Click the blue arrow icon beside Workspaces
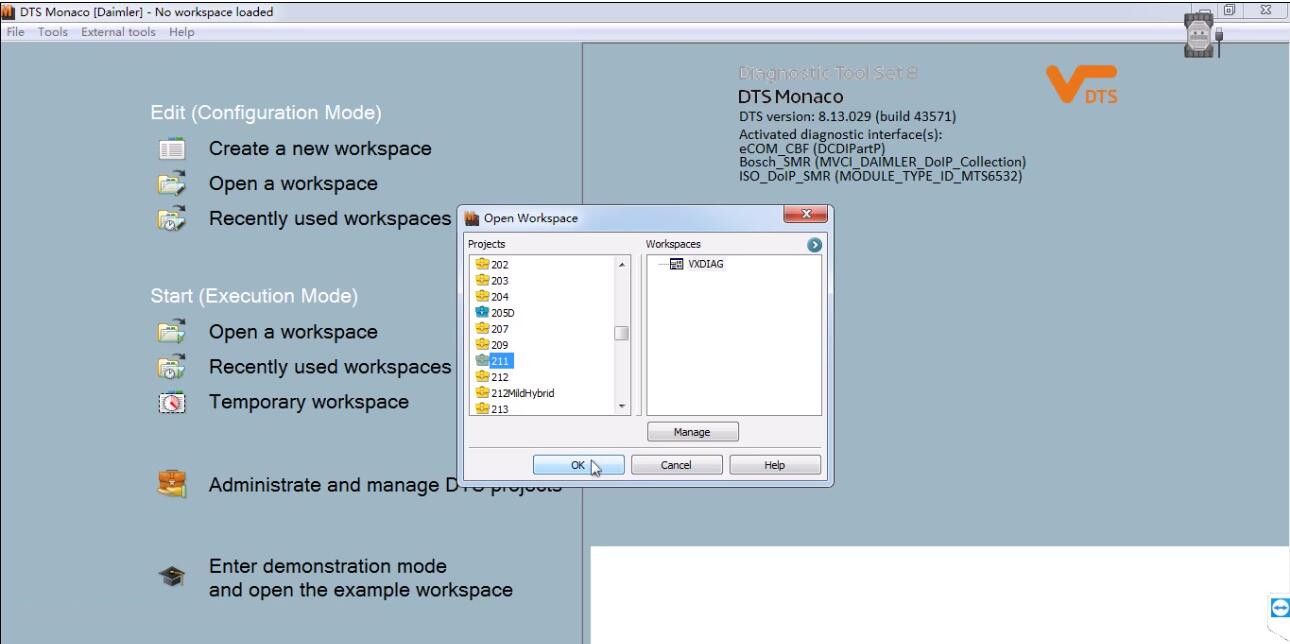This screenshot has height=644, width=1290. 815,244
